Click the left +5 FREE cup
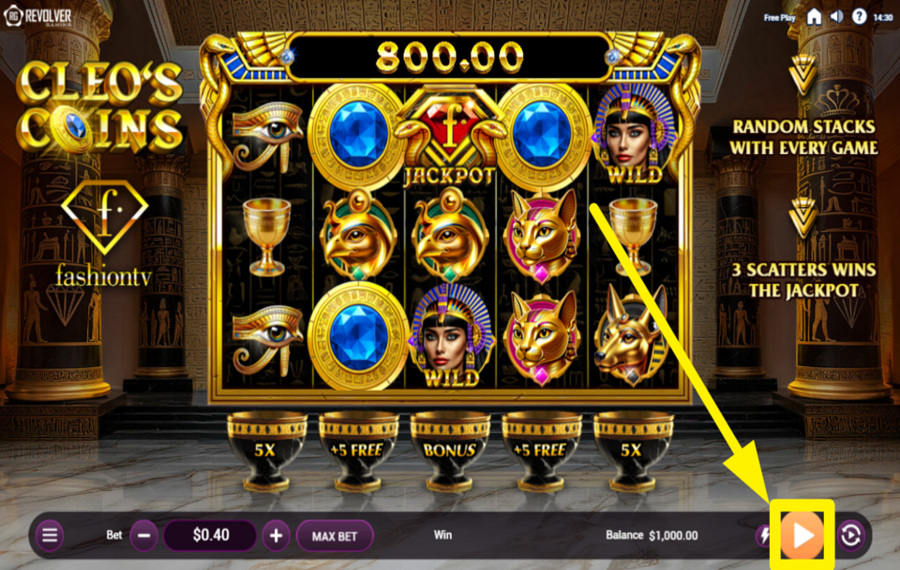The width and height of the screenshot is (900, 570). [358, 450]
